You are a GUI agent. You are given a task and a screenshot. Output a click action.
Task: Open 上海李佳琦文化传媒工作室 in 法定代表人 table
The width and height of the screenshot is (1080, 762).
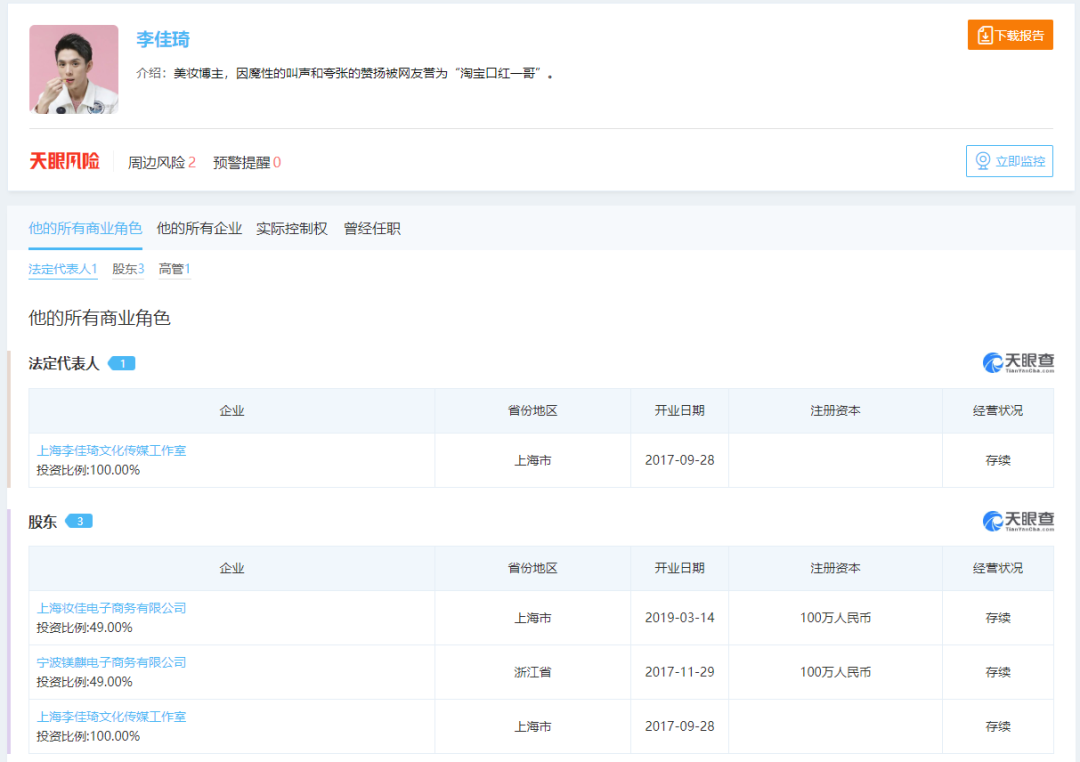pos(111,451)
